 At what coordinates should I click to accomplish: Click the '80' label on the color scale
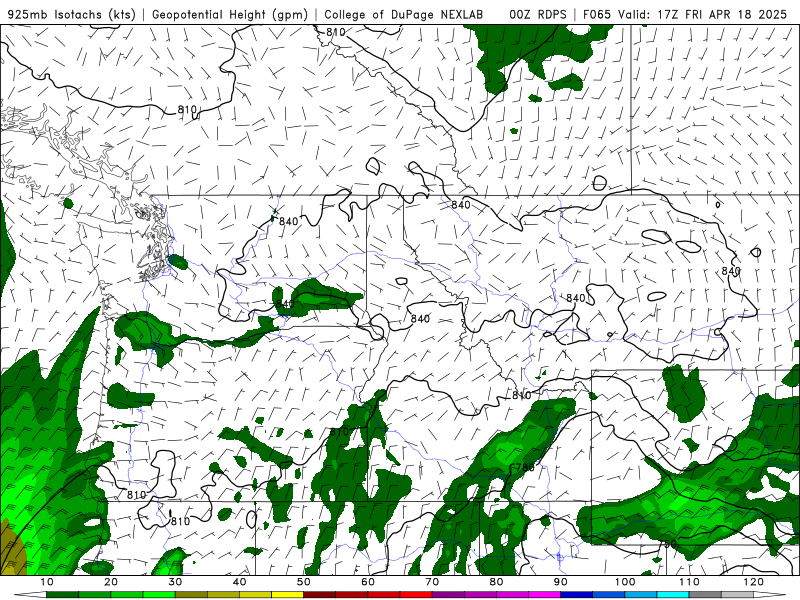(496, 582)
